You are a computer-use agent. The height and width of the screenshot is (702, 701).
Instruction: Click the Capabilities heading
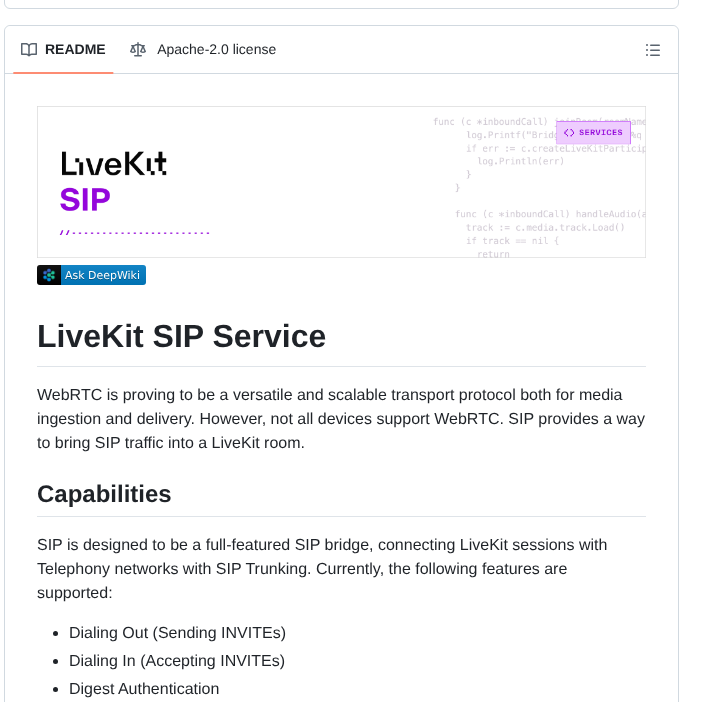click(104, 494)
